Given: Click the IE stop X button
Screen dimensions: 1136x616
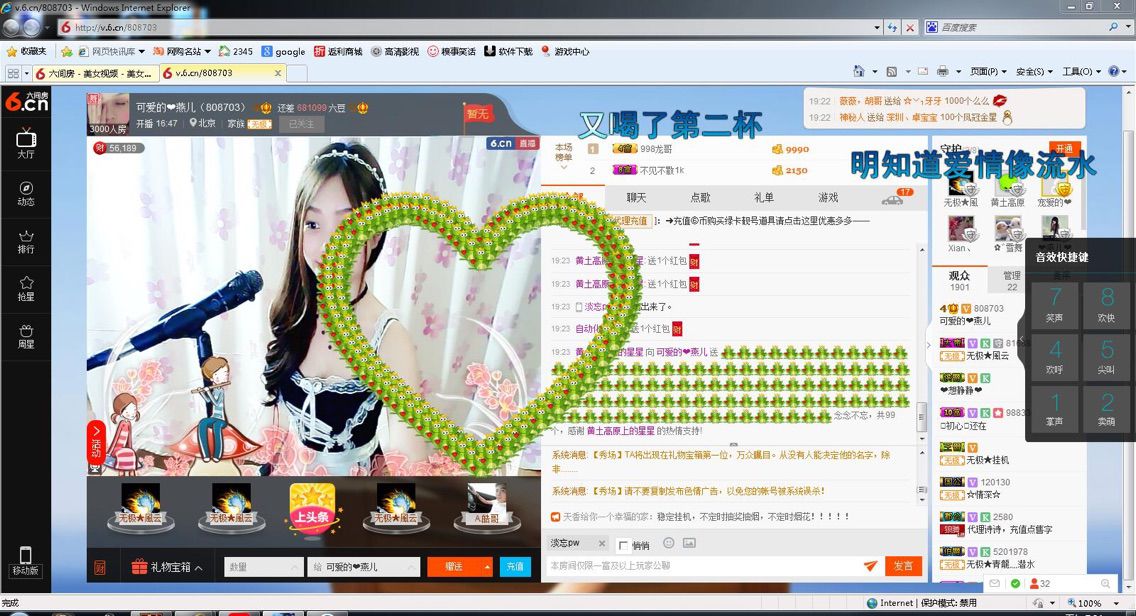Looking at the screenshot, I should coord(911,28).
